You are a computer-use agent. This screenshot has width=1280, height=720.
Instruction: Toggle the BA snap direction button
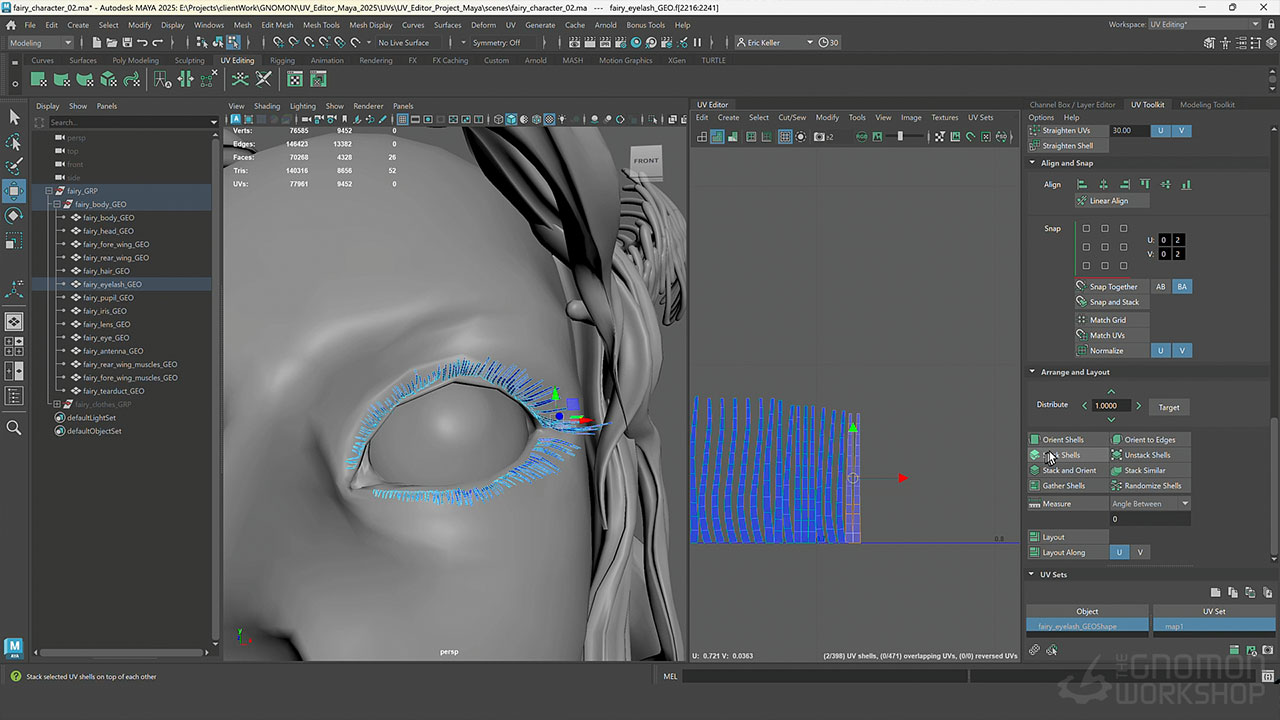point(1181,287)
